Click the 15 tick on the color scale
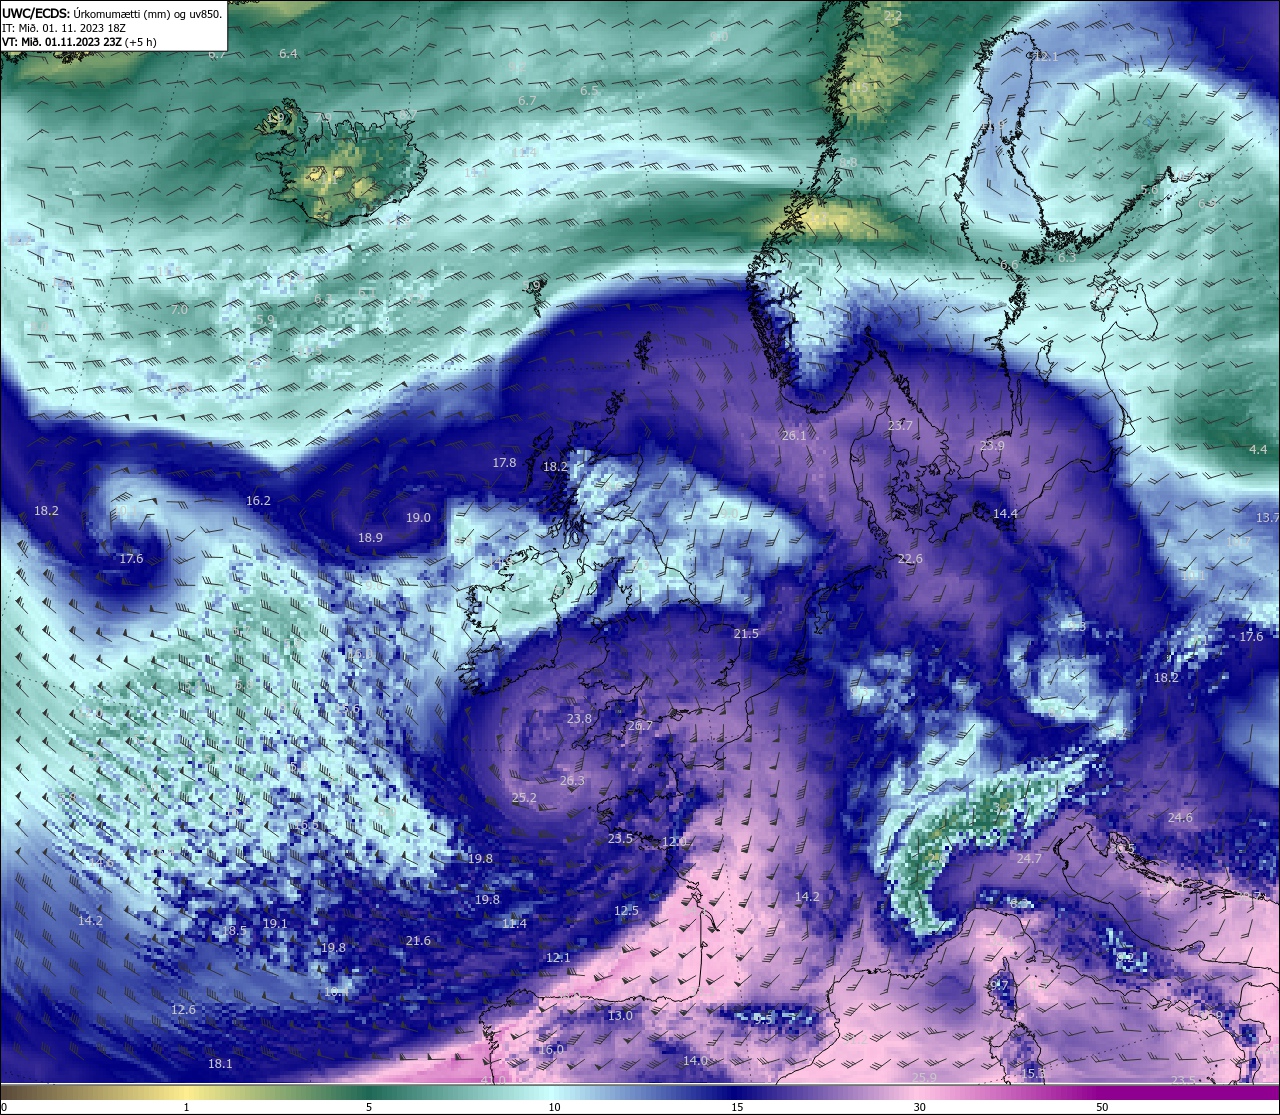The height and width of the screenshot is (1115, 1280). pos(736,1107)
